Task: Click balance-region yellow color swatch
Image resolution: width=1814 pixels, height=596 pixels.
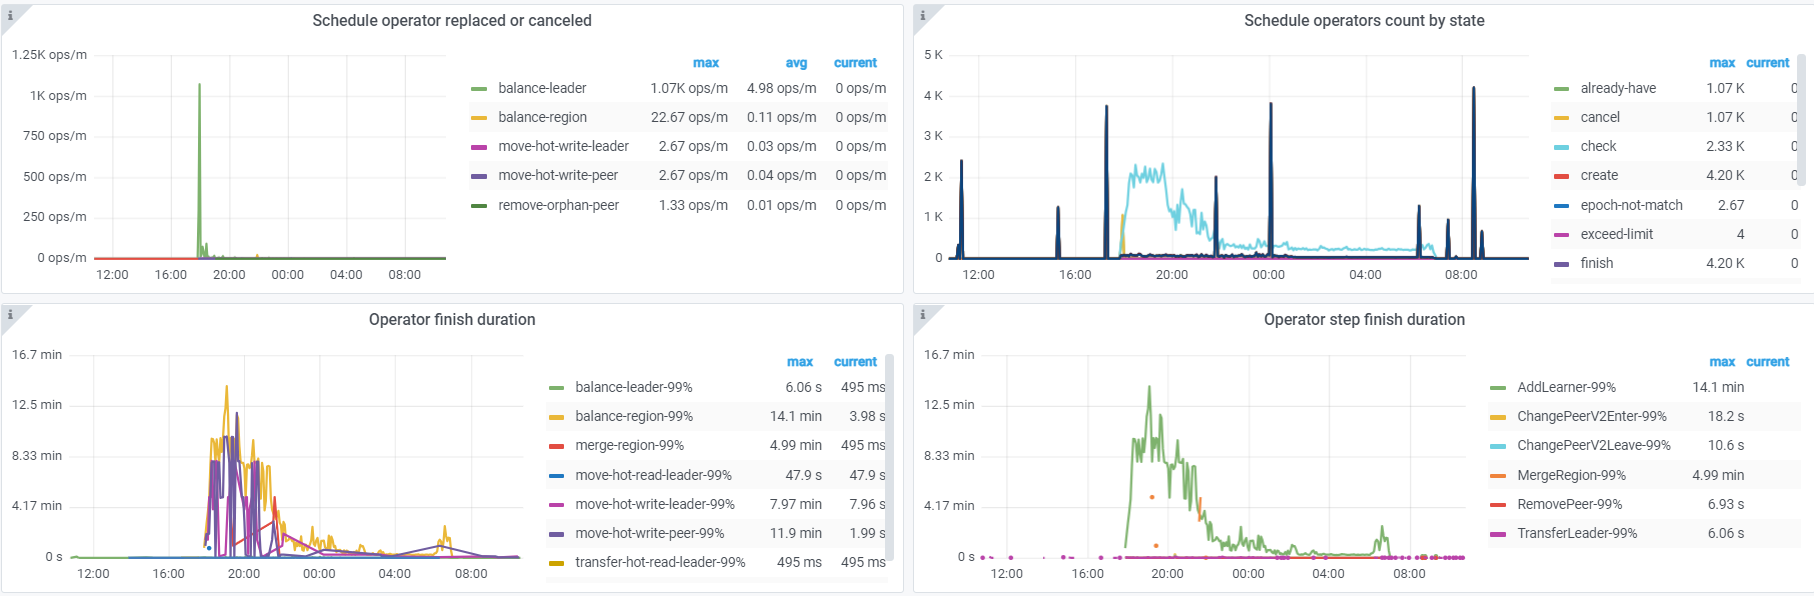Action: (479, 118)
